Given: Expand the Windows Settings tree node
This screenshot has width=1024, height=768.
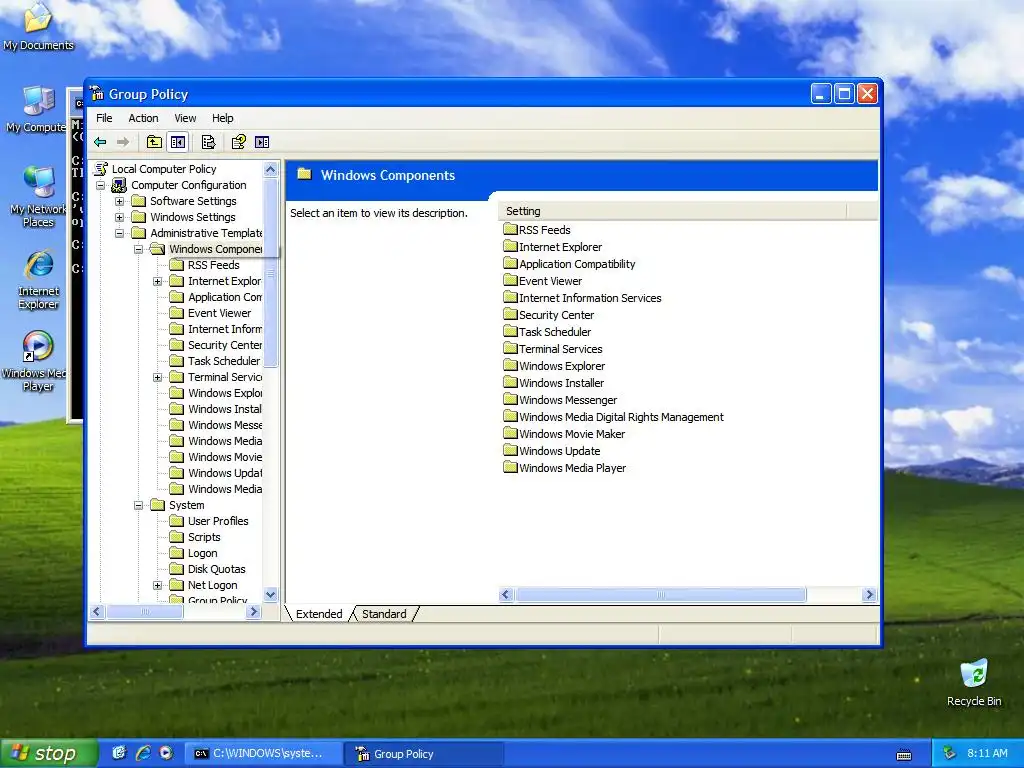Looking at the screenshot, I should click(x=120, y=217).
